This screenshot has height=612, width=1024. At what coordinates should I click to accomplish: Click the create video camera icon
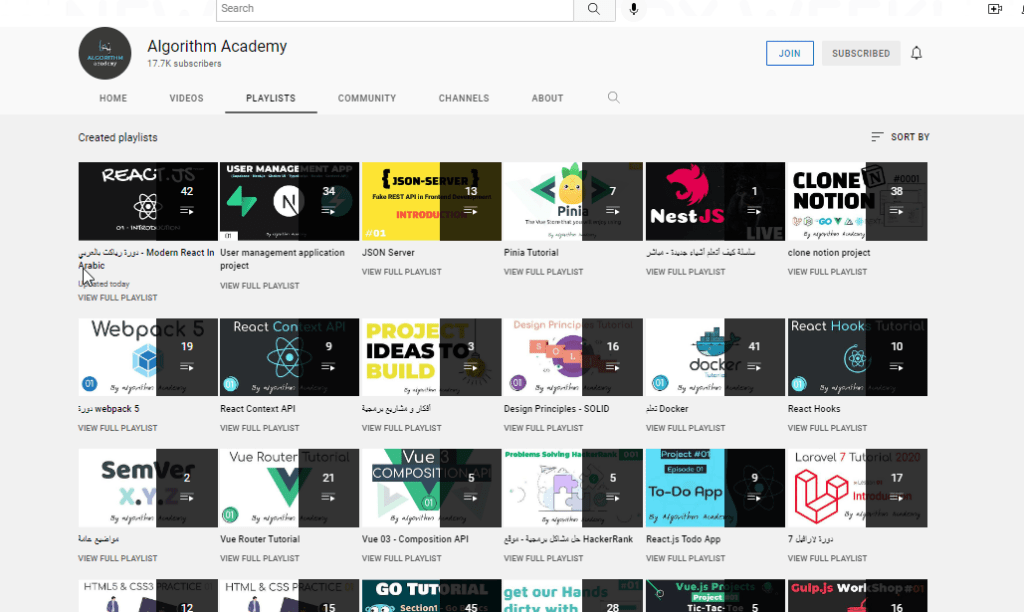click(994, 9)
